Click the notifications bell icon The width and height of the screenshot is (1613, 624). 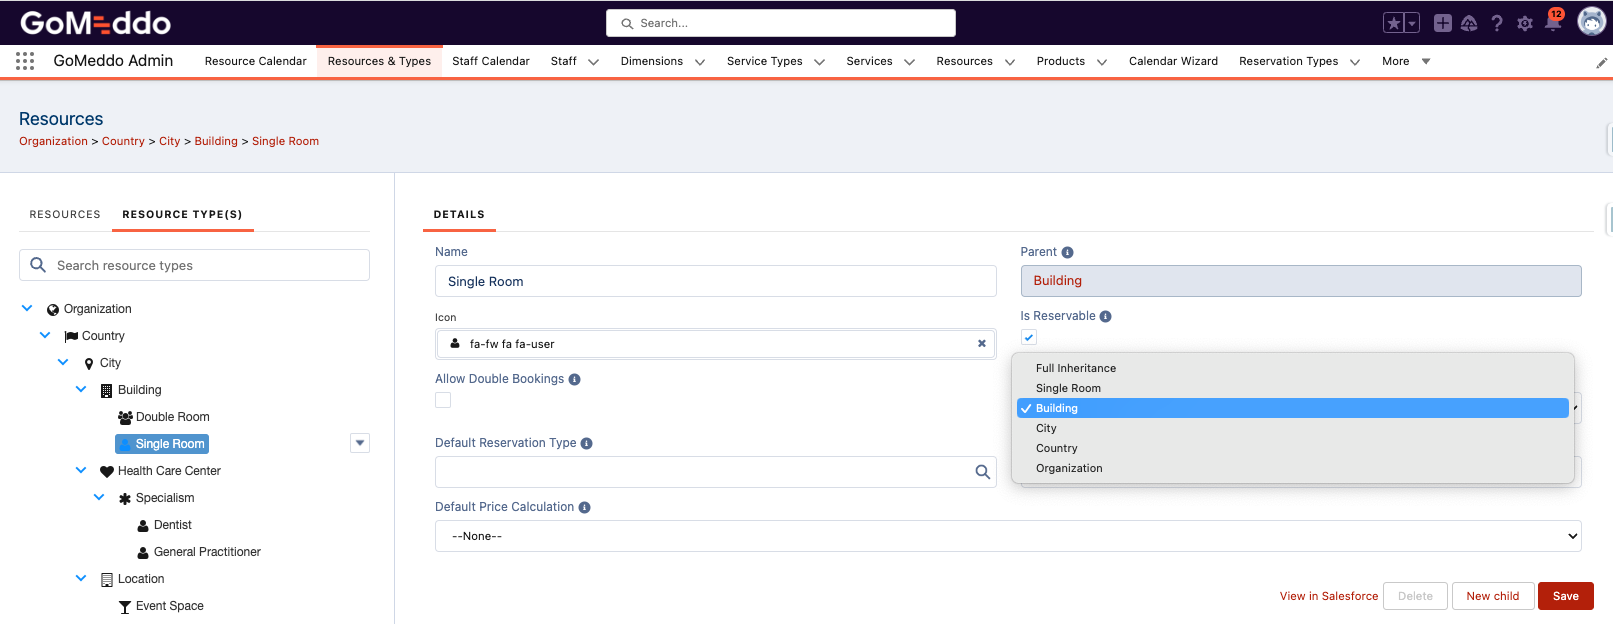pos(1552,23)
